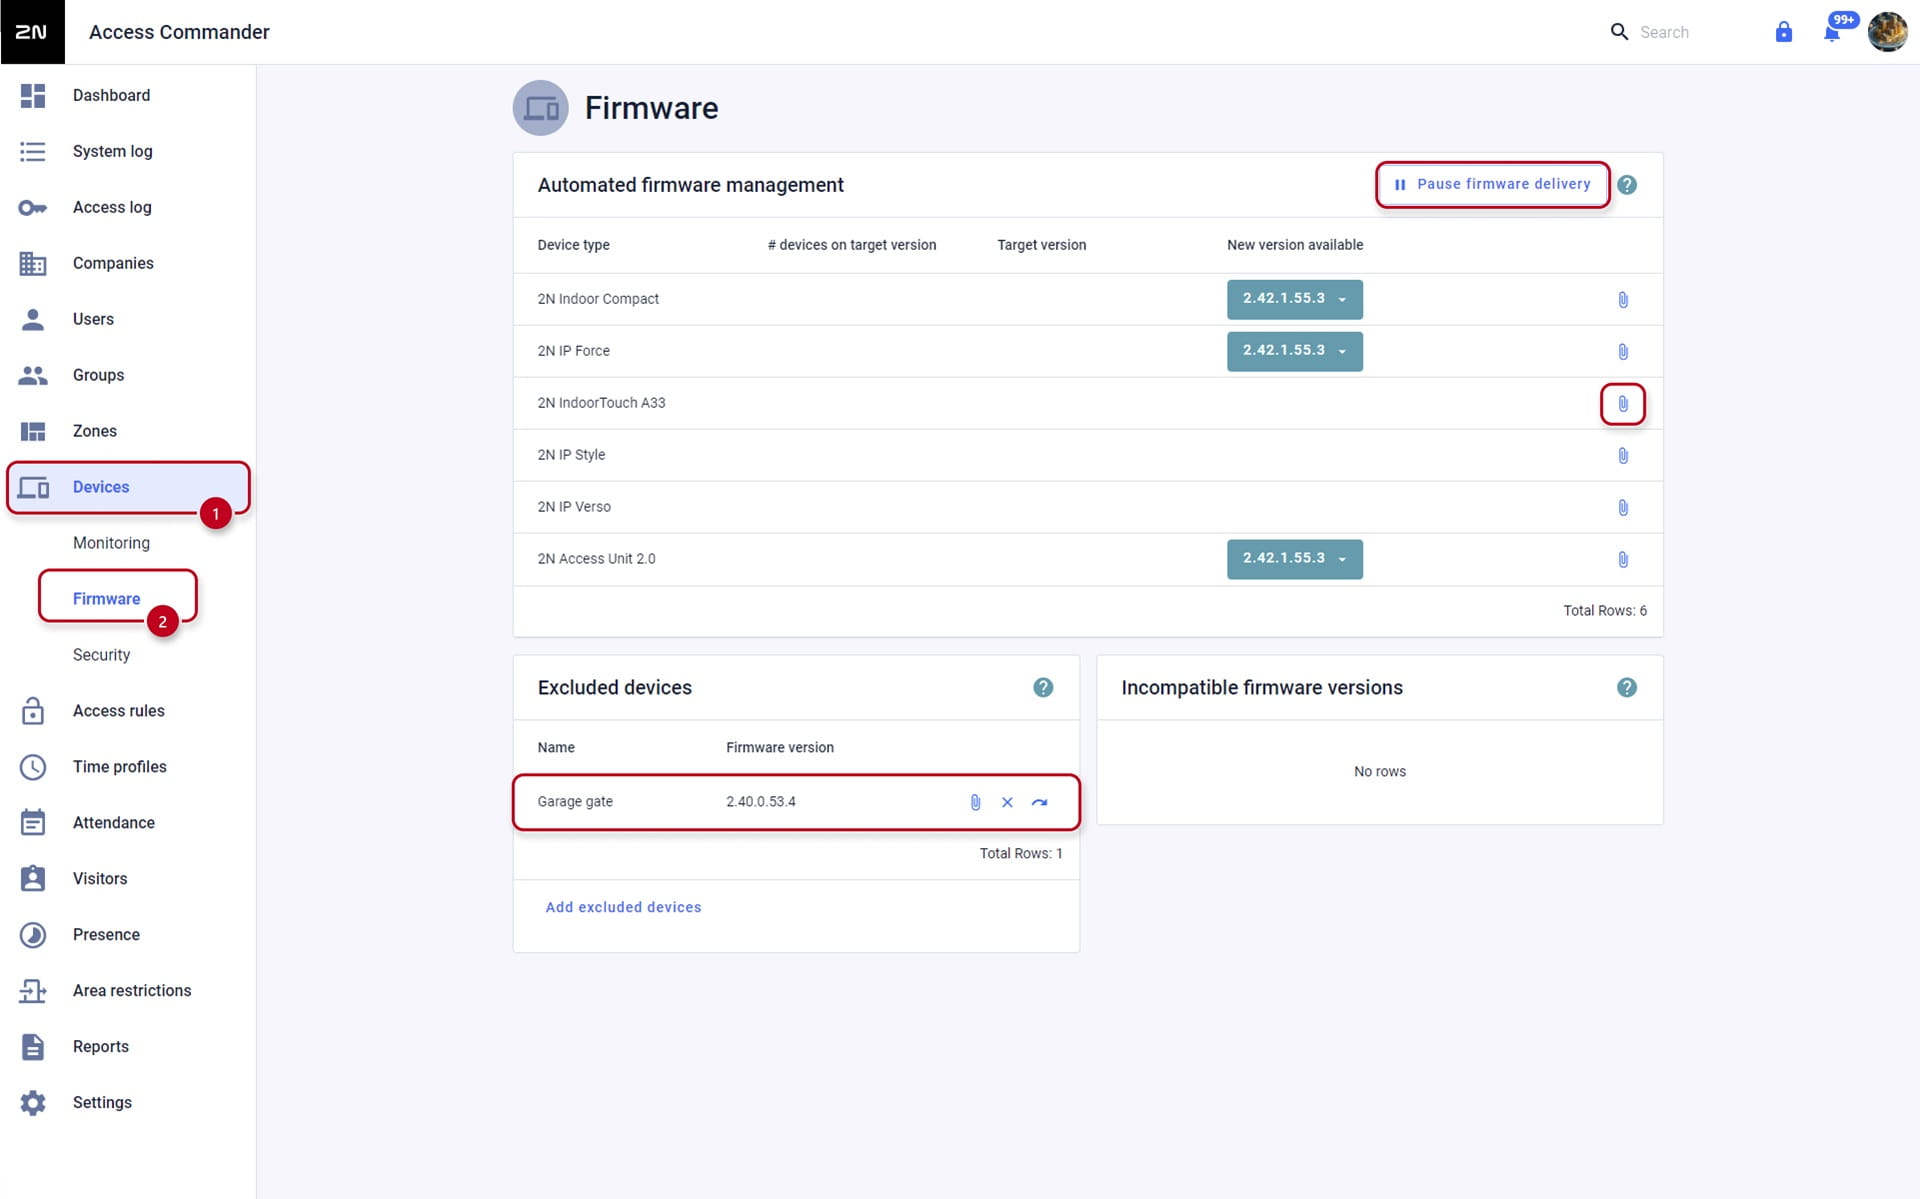Screen dimensions: 1920x1199
Task: Click the Firmware page header icon
Action: pos(541,108)
